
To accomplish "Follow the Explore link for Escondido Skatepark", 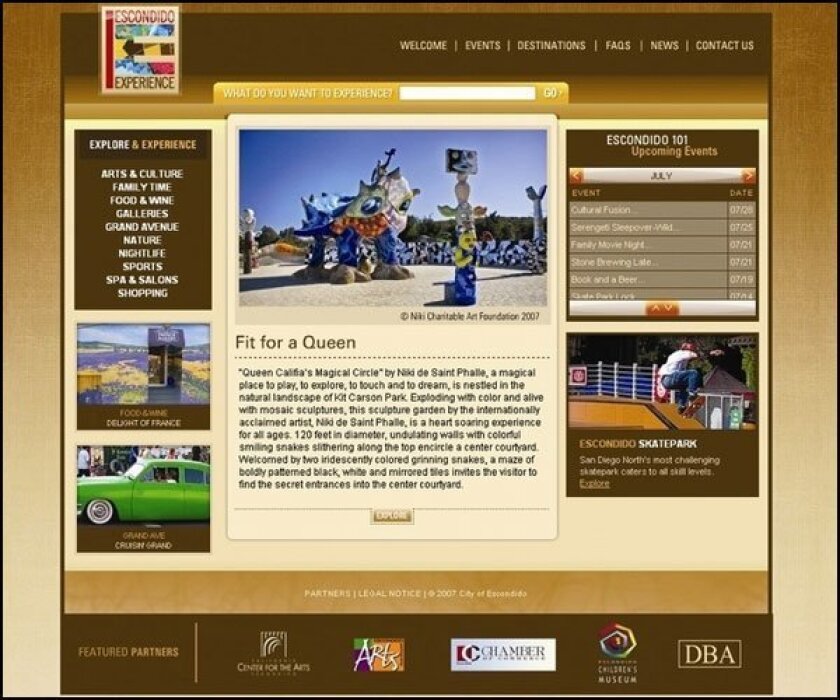I will pos(594,484).
